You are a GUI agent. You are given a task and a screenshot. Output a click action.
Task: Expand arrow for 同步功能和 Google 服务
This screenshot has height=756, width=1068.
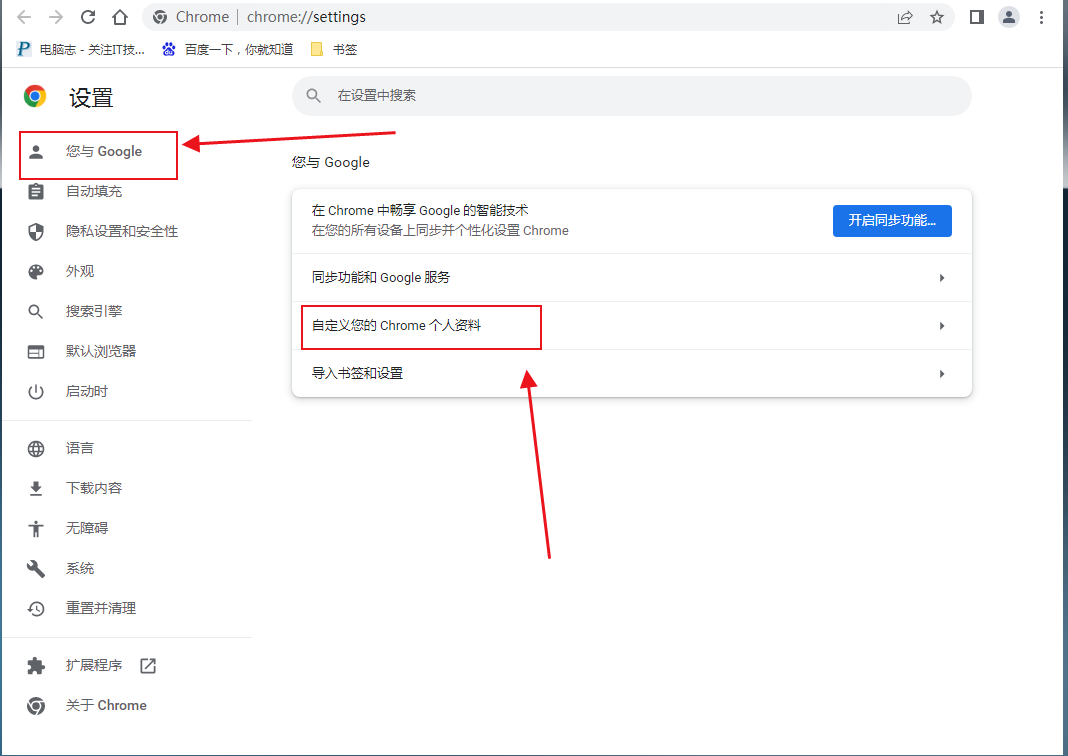tap(941, 278)
